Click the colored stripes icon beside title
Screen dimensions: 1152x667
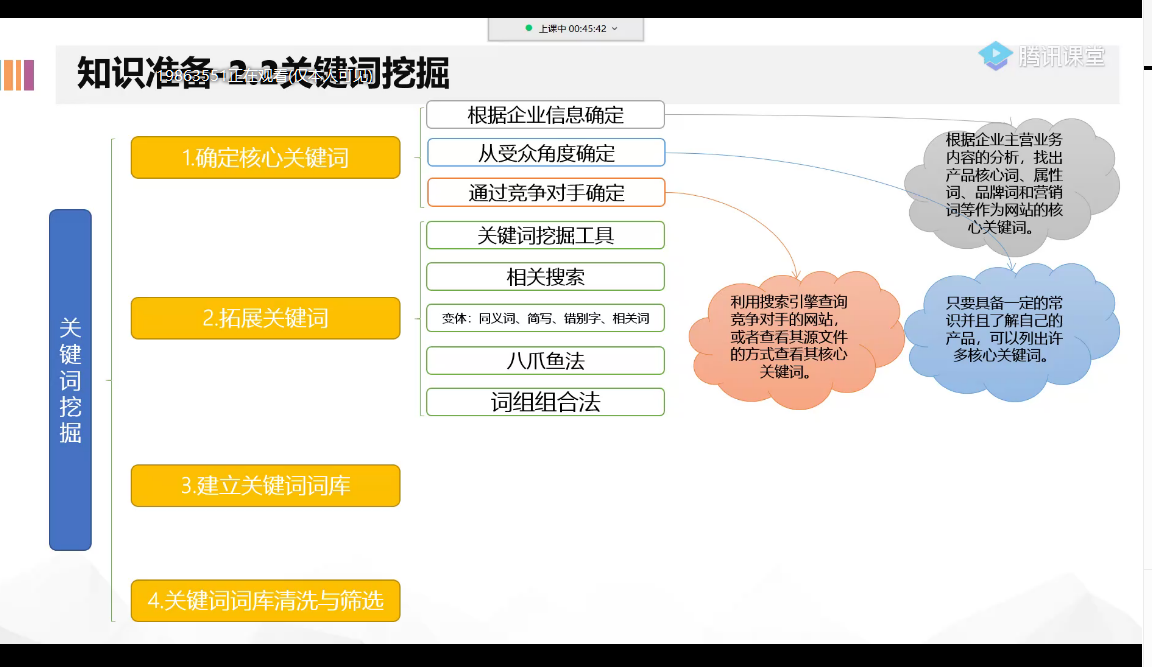[18, 75]
